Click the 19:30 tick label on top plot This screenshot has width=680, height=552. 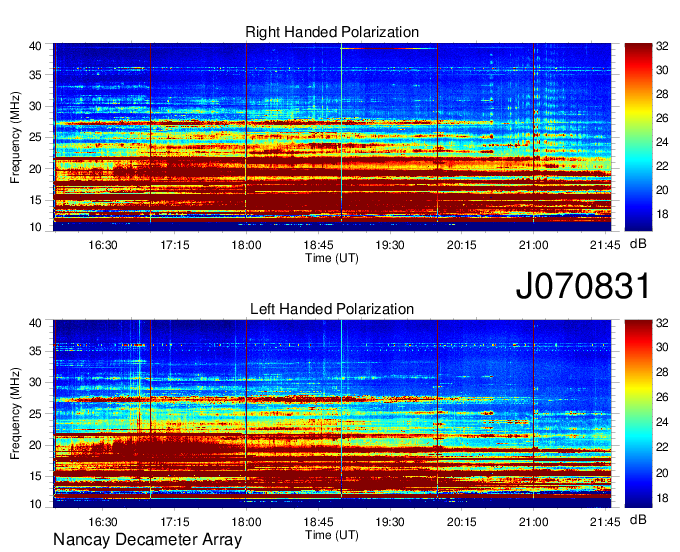point(390,245)
